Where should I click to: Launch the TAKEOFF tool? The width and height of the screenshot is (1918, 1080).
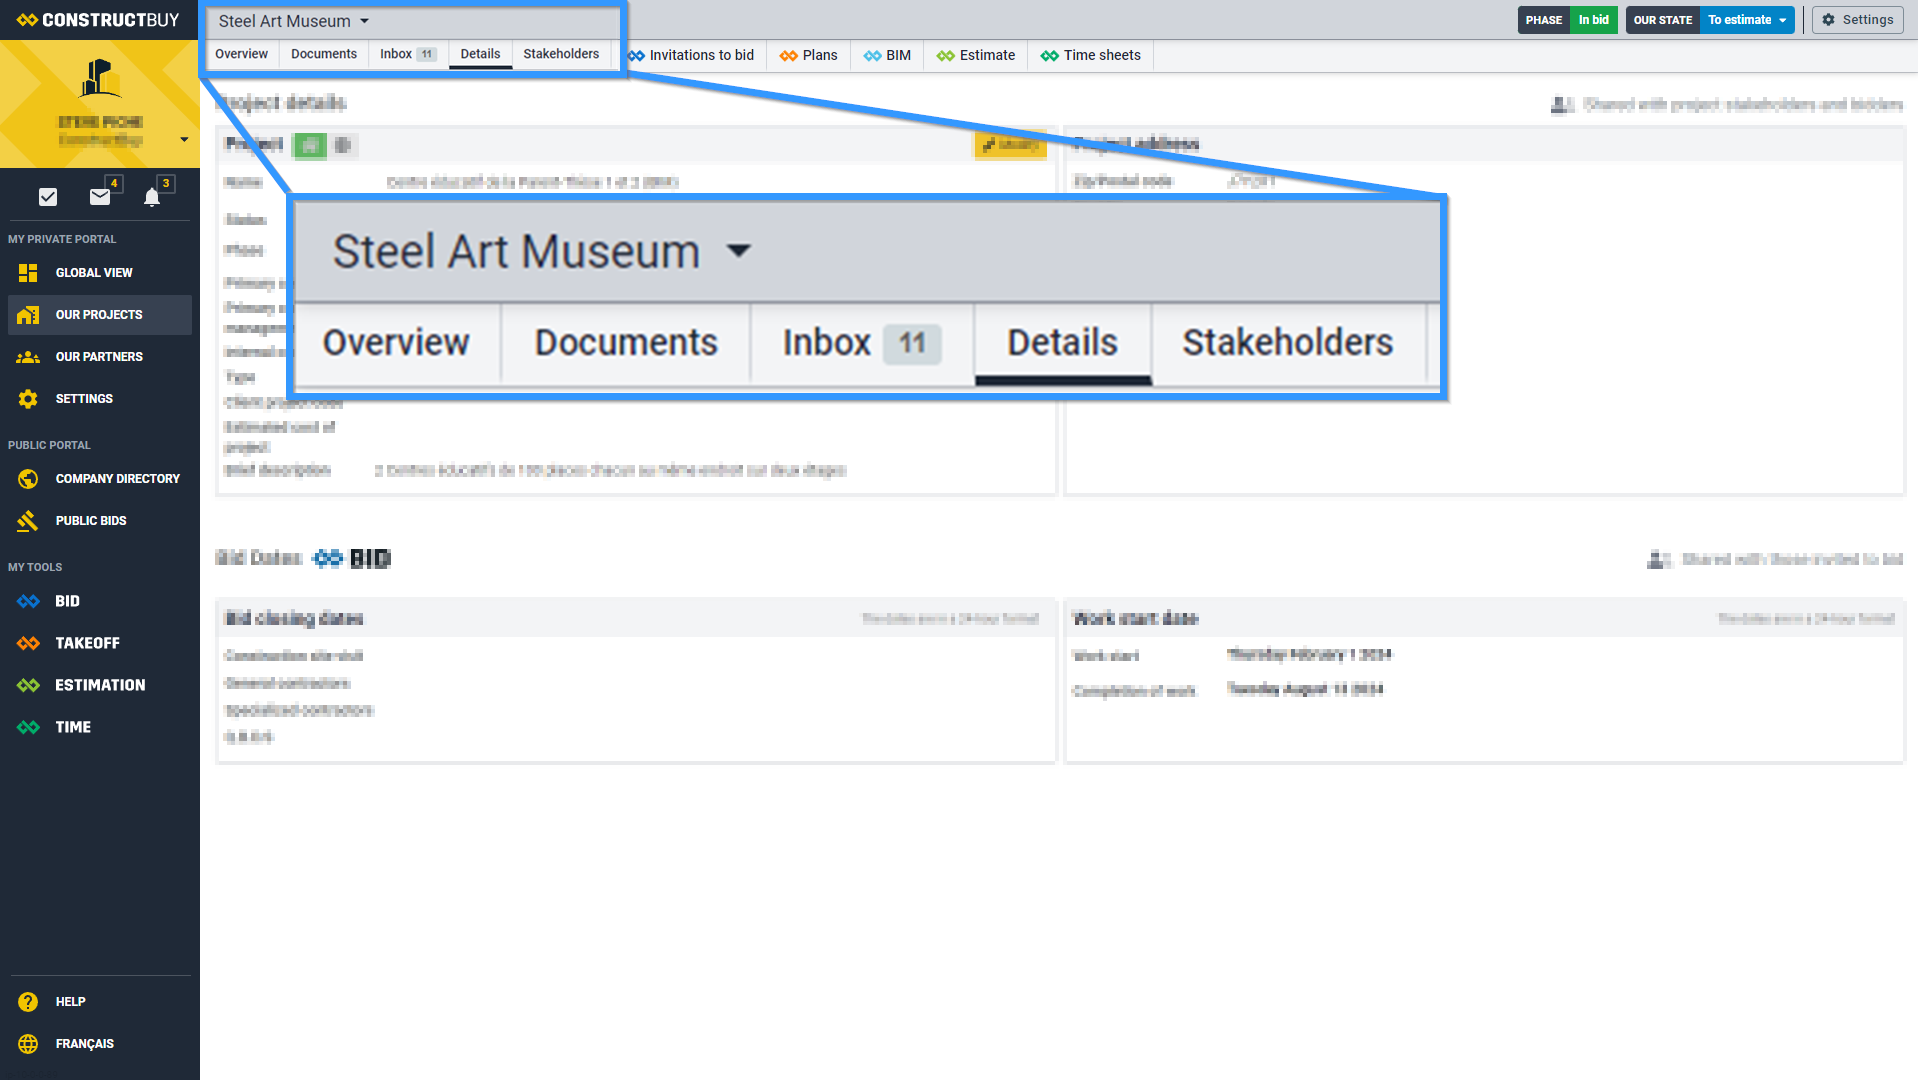click(x=99, y=643)
